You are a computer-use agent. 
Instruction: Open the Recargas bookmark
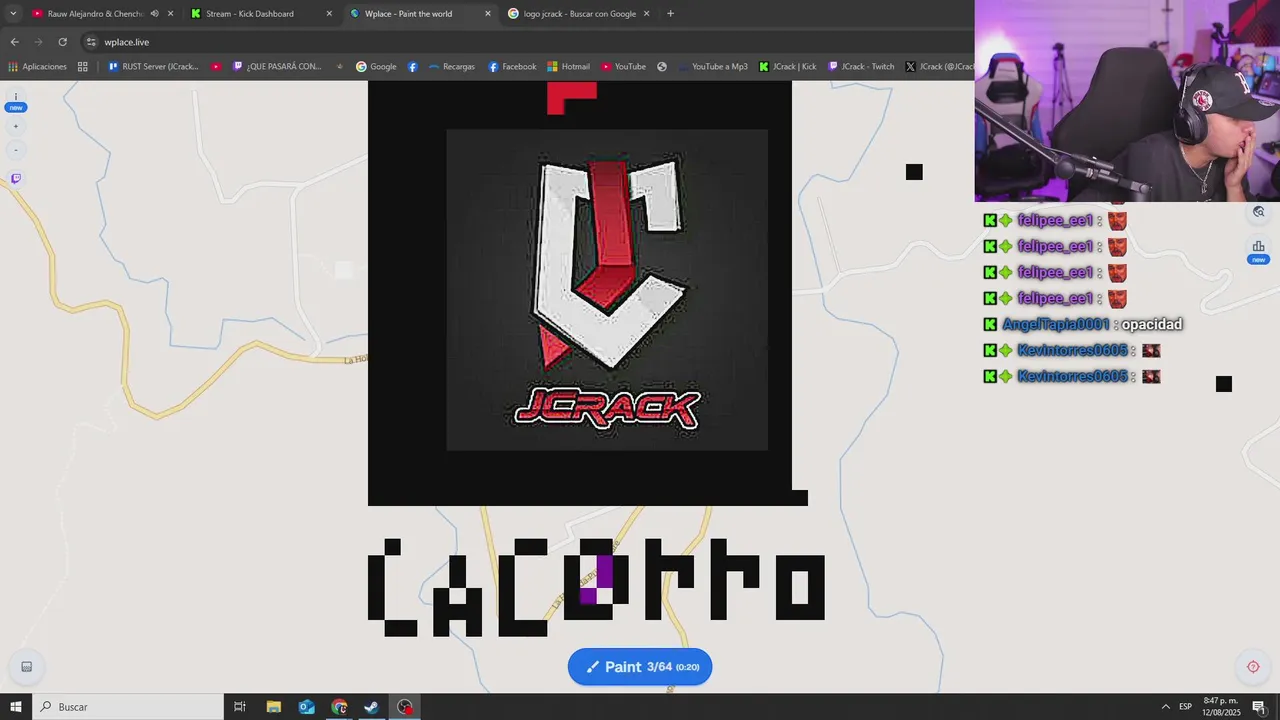pos(452,67)
